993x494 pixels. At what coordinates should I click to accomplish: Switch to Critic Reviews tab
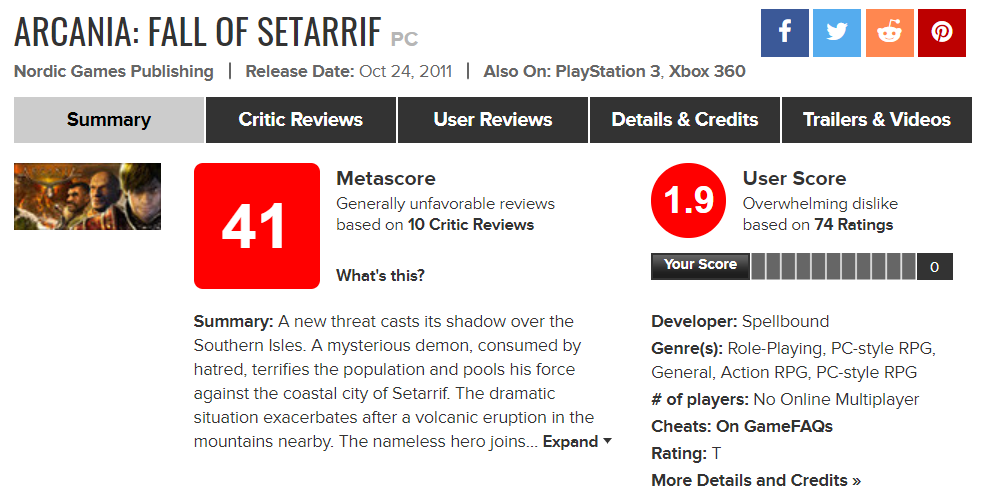301,120
